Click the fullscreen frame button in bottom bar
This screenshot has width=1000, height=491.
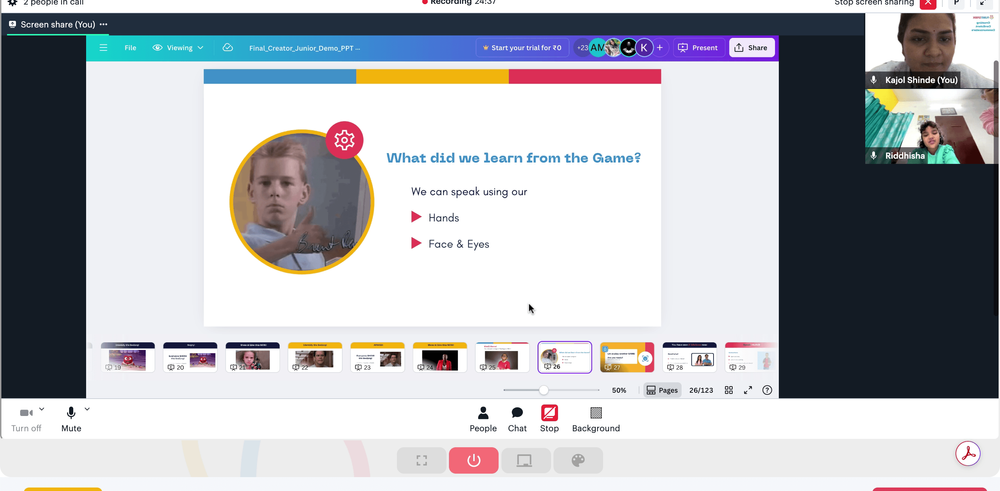point(422,460)
